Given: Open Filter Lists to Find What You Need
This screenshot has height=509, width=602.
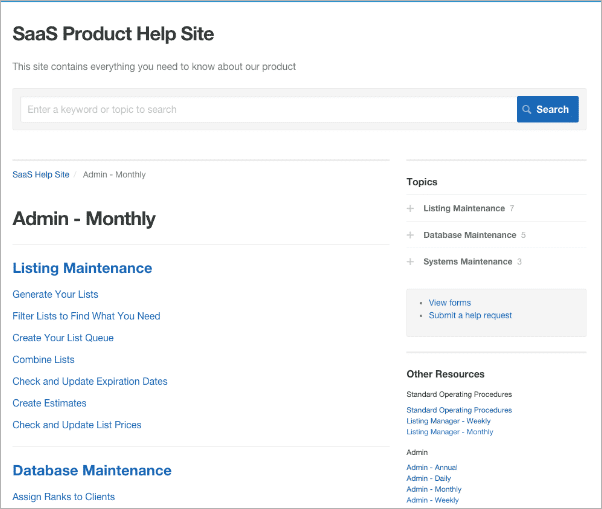Looking at the screenshot, I should click(x=86, y=316).
